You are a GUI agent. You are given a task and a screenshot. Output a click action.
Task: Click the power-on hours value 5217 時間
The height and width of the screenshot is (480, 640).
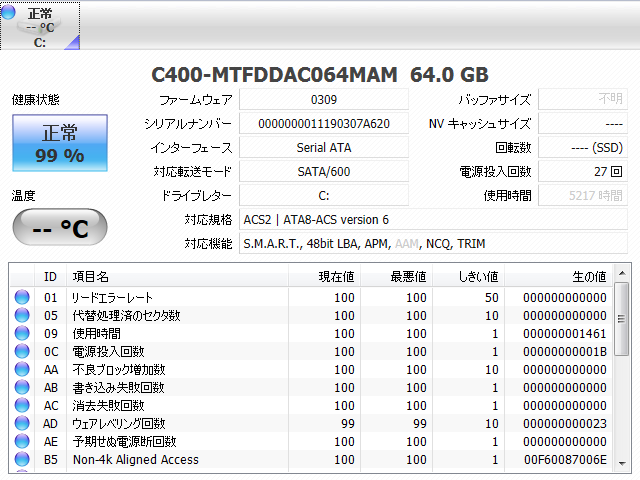[583, 196]
